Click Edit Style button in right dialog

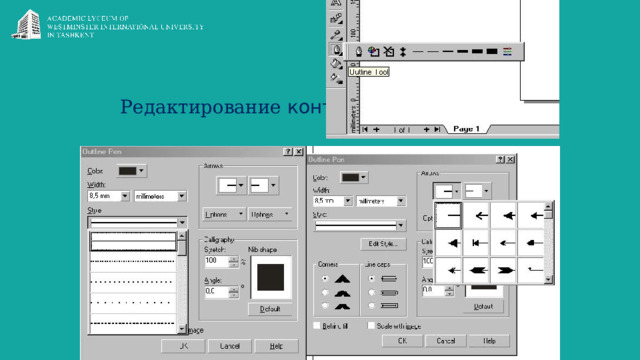[383, 244]
